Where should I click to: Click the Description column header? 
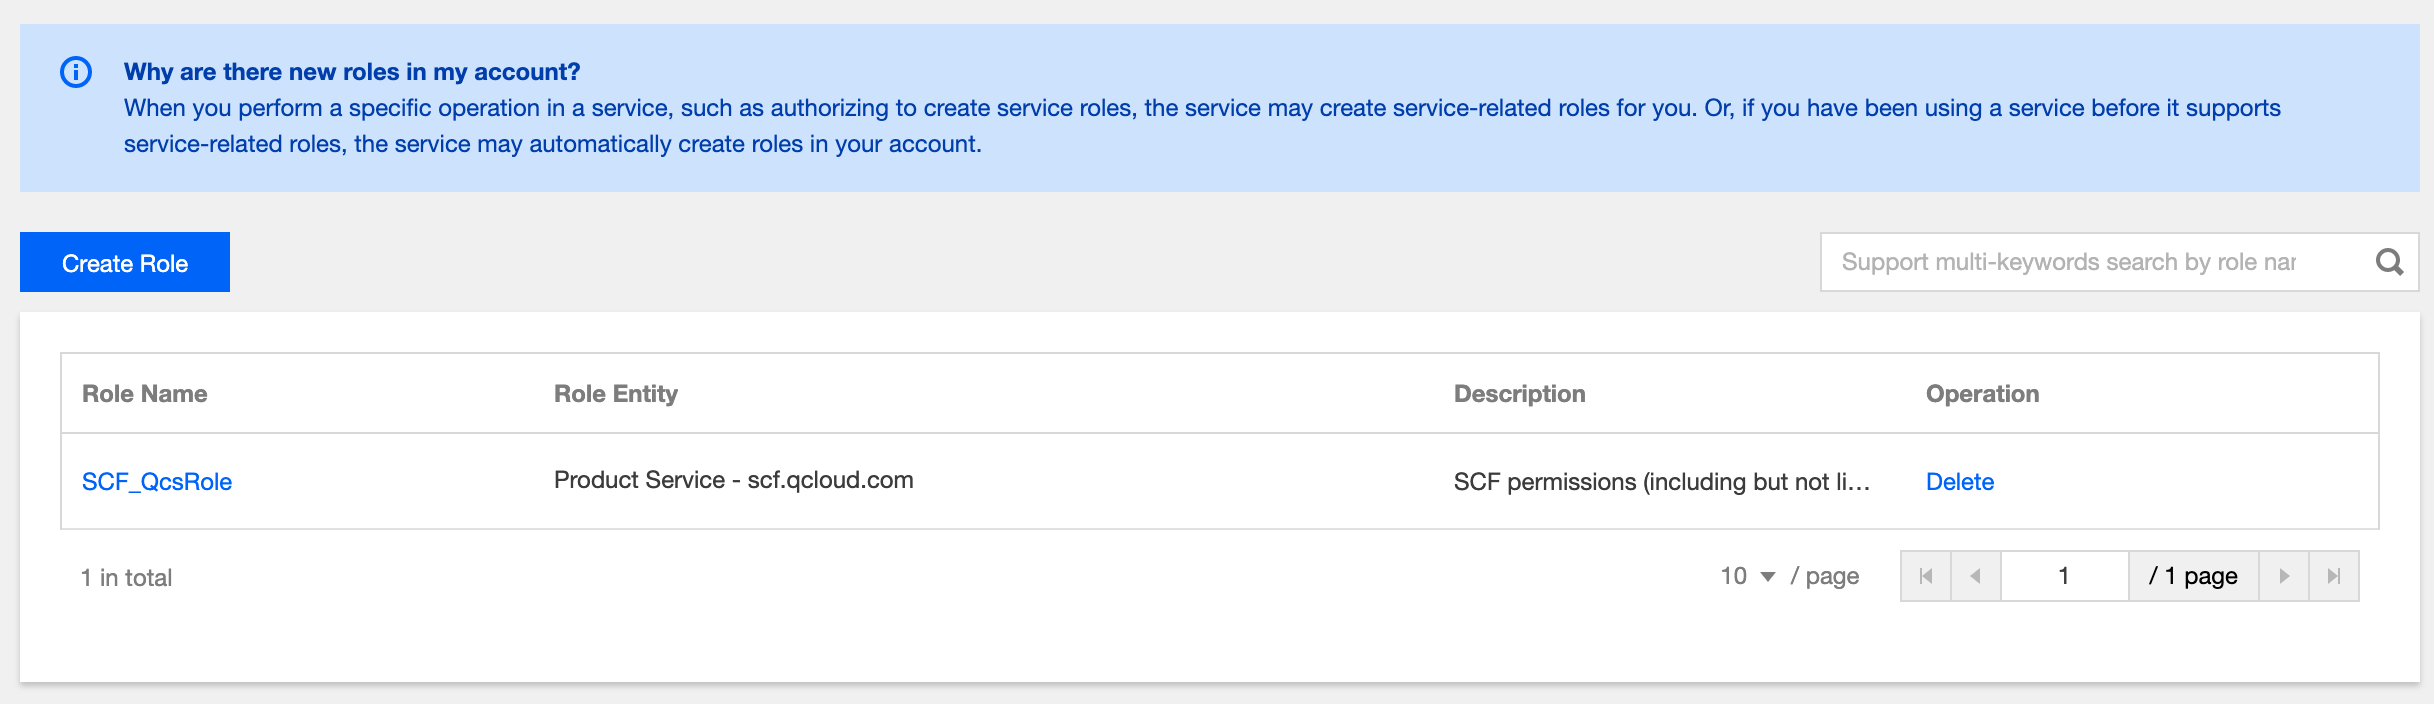(x=1520, y=394)
